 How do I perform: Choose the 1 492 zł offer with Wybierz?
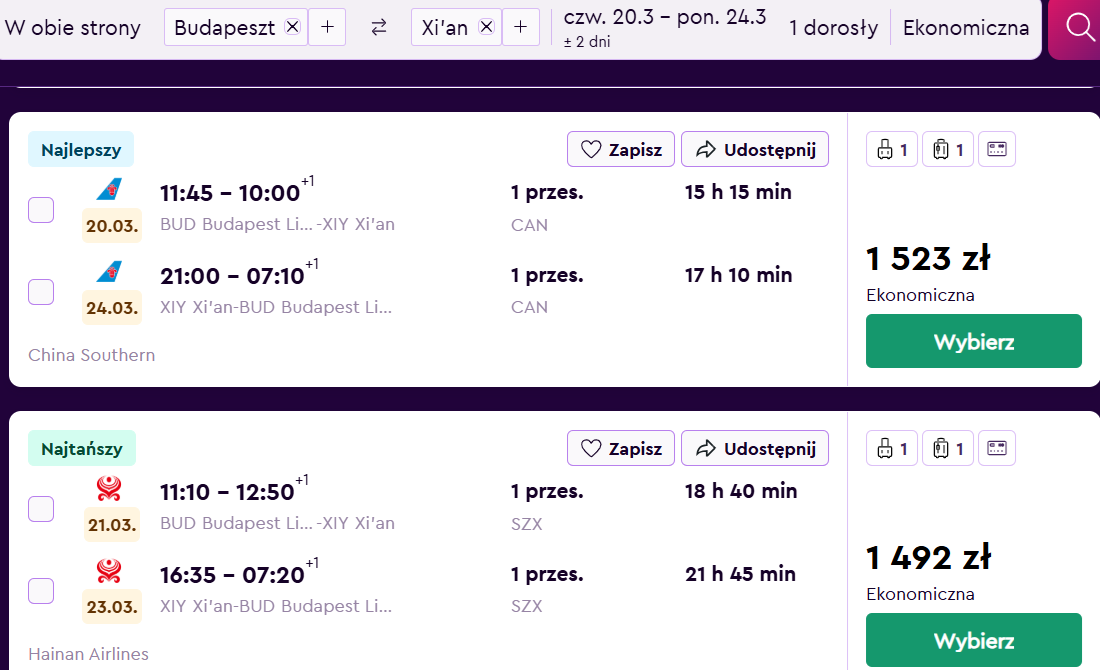click(x=974, y=641)
